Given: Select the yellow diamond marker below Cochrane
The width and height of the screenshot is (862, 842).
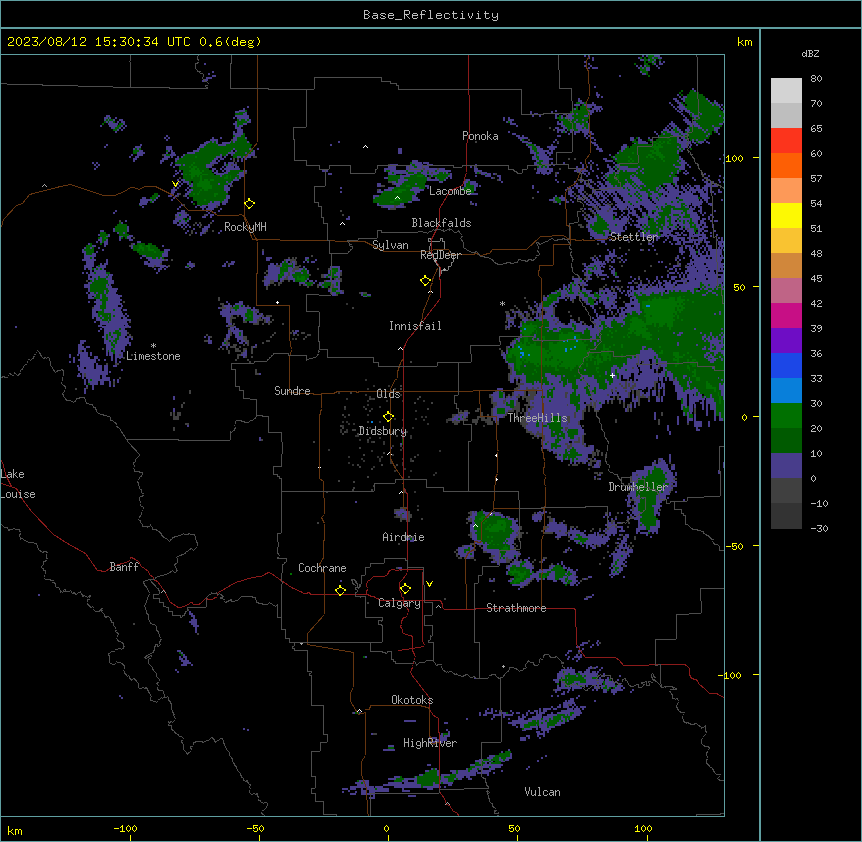Looking at the screenshot, I should point(340,590).
